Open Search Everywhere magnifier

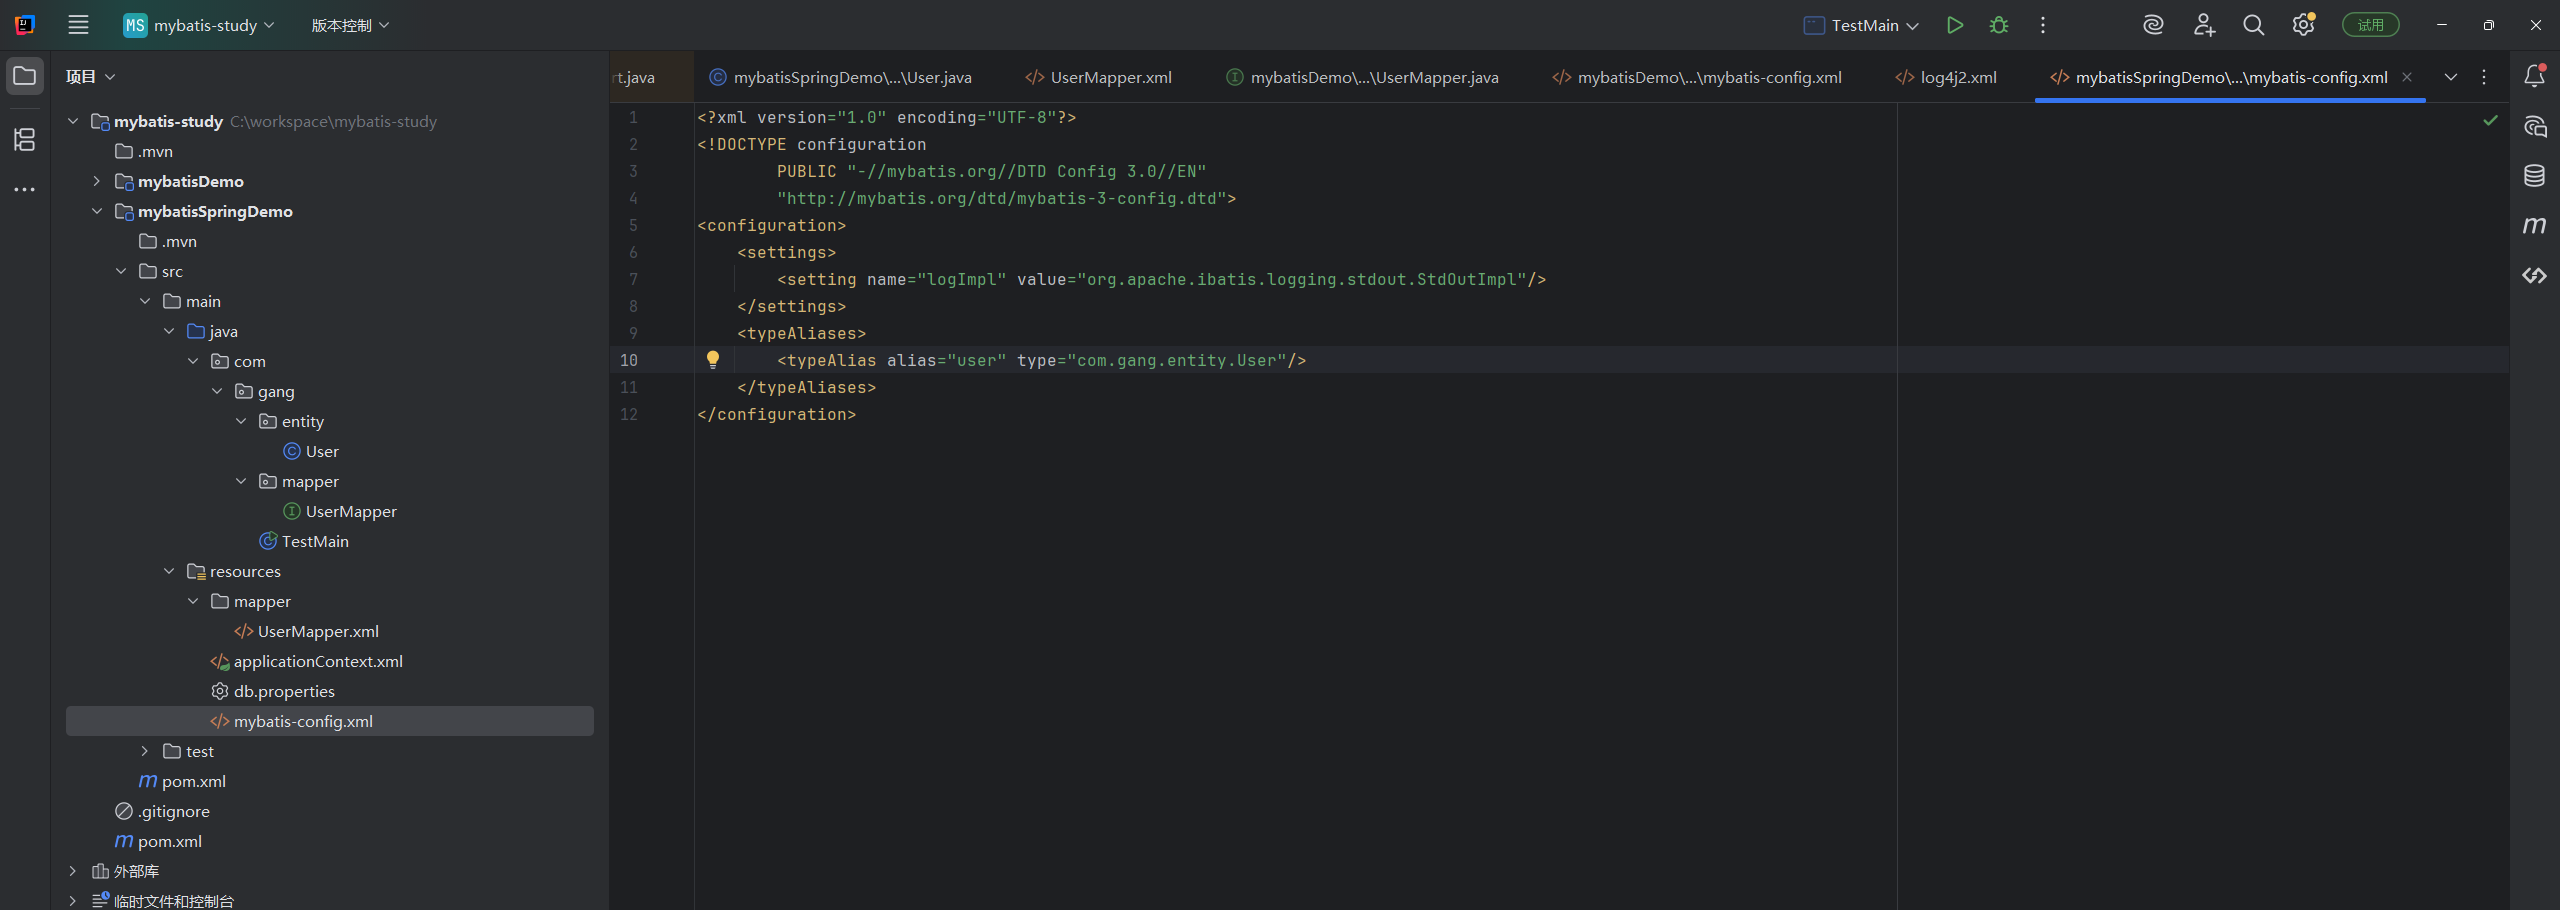click(2253, 25)
